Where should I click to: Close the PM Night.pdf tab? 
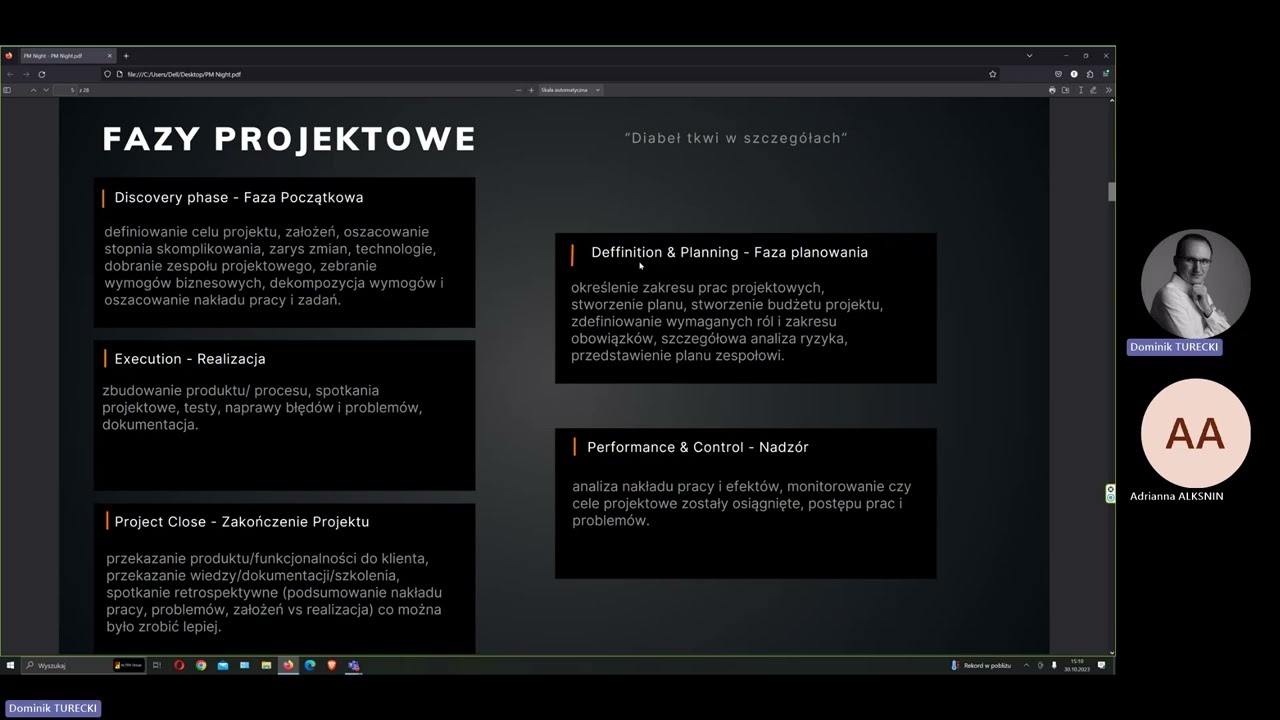[x=110, y=56]
